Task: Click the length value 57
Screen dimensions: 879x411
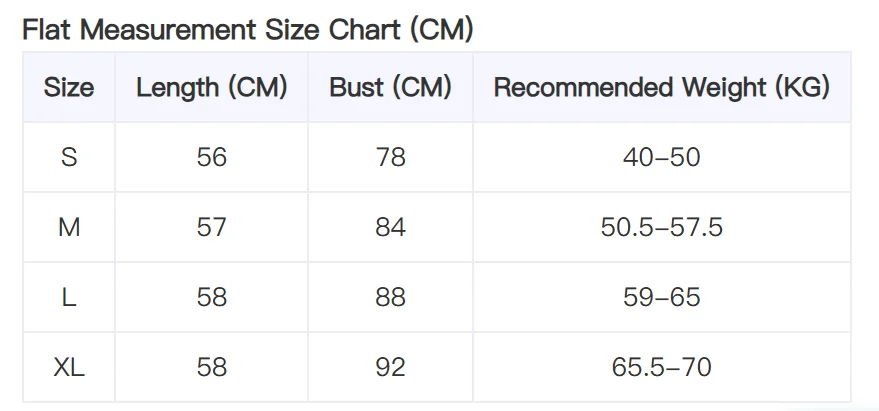Action: coord(212,227)
